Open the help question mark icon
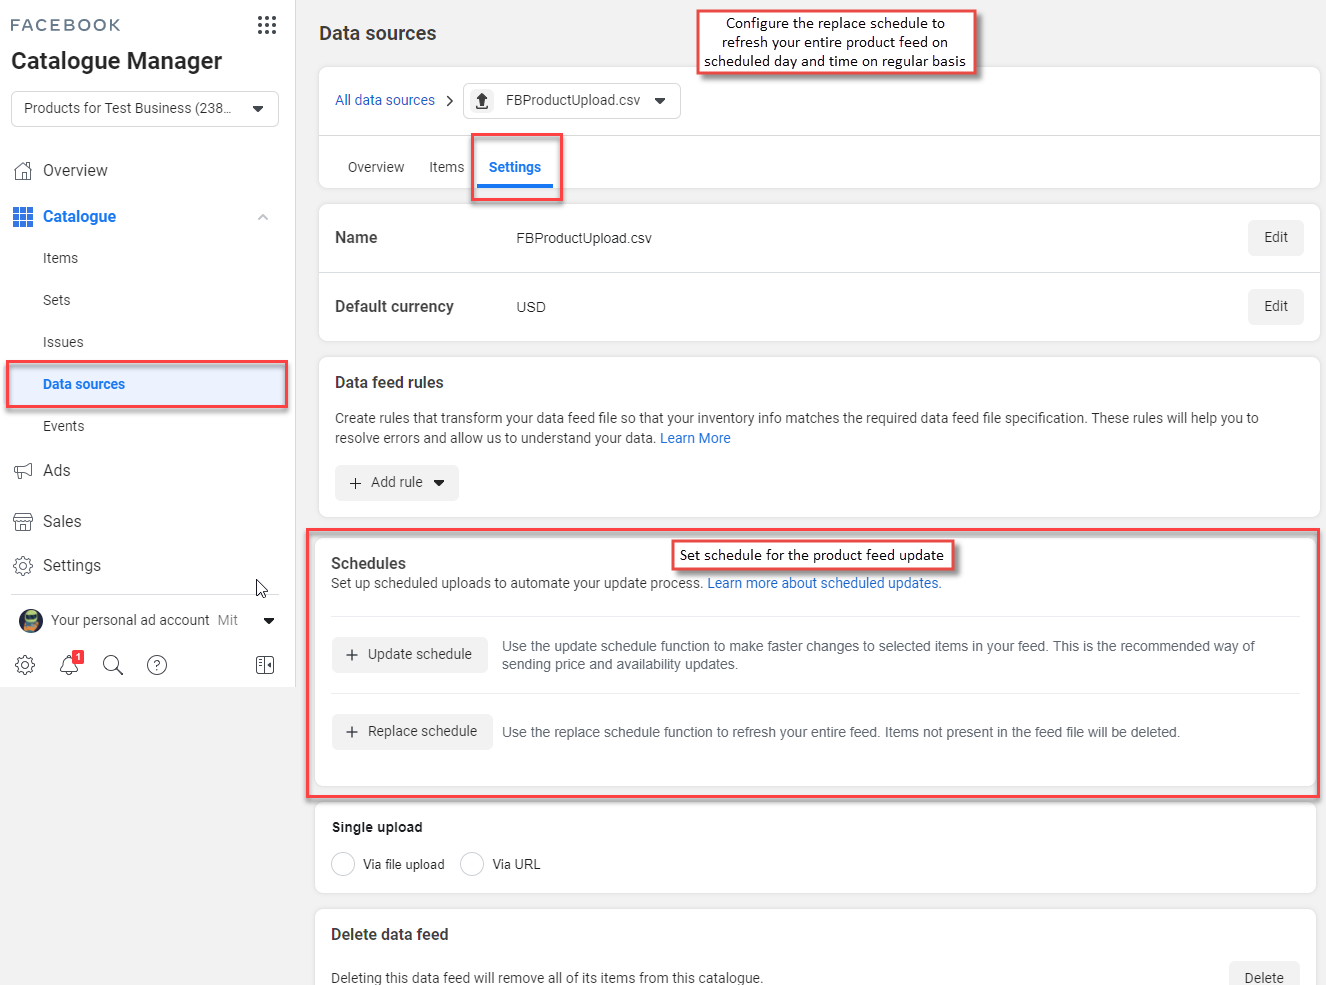The height and width of the screenshot is (985, 1326). (157, 665)
